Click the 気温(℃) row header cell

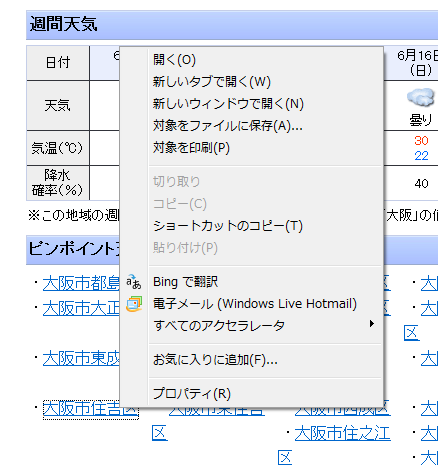(x=58, y=148)
